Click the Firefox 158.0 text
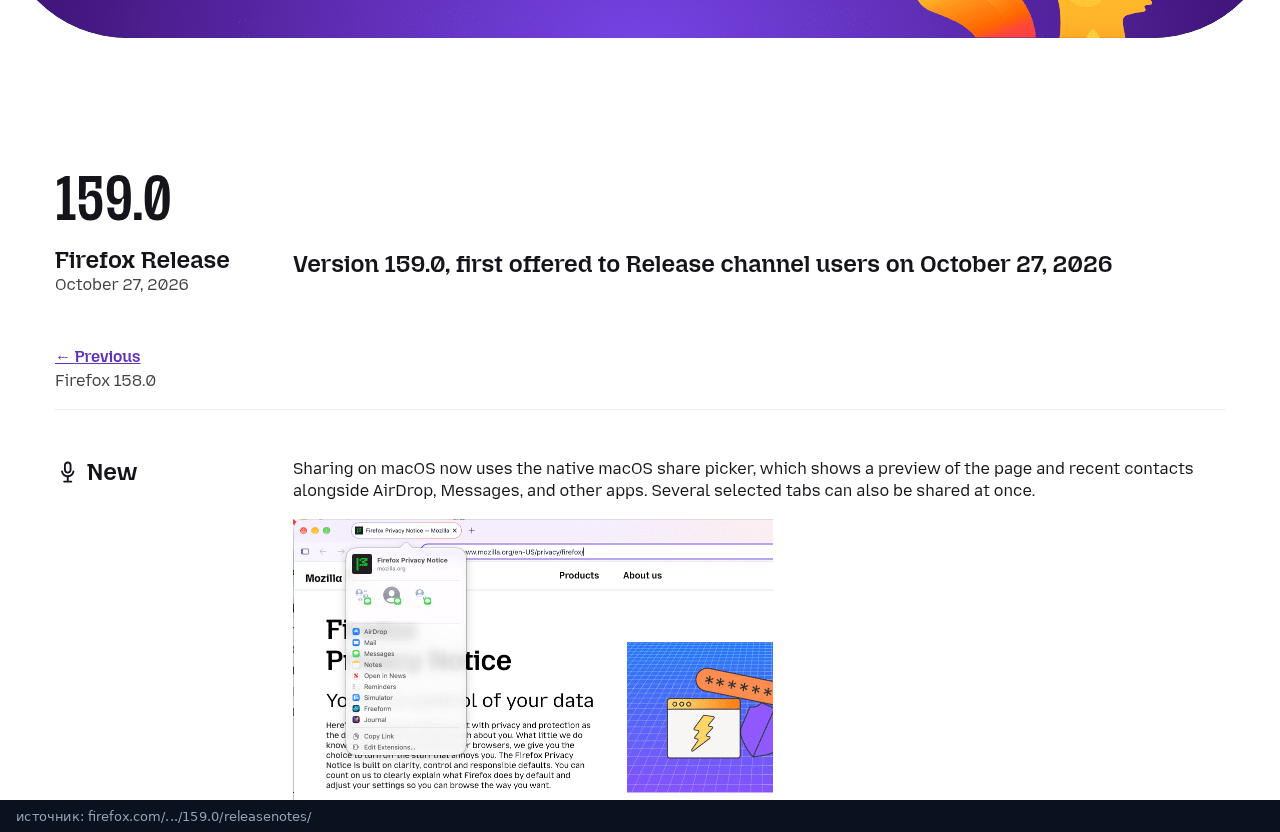This screenshot has height=832, width=1280. [x=105, y=381]
